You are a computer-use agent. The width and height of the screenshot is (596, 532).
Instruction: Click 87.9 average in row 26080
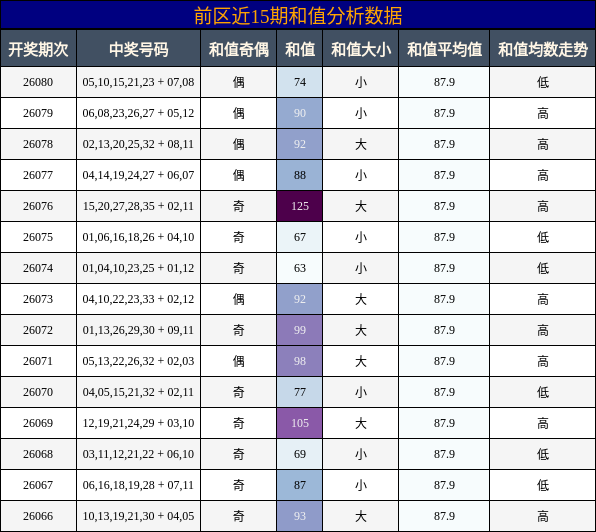pos(444,82)
